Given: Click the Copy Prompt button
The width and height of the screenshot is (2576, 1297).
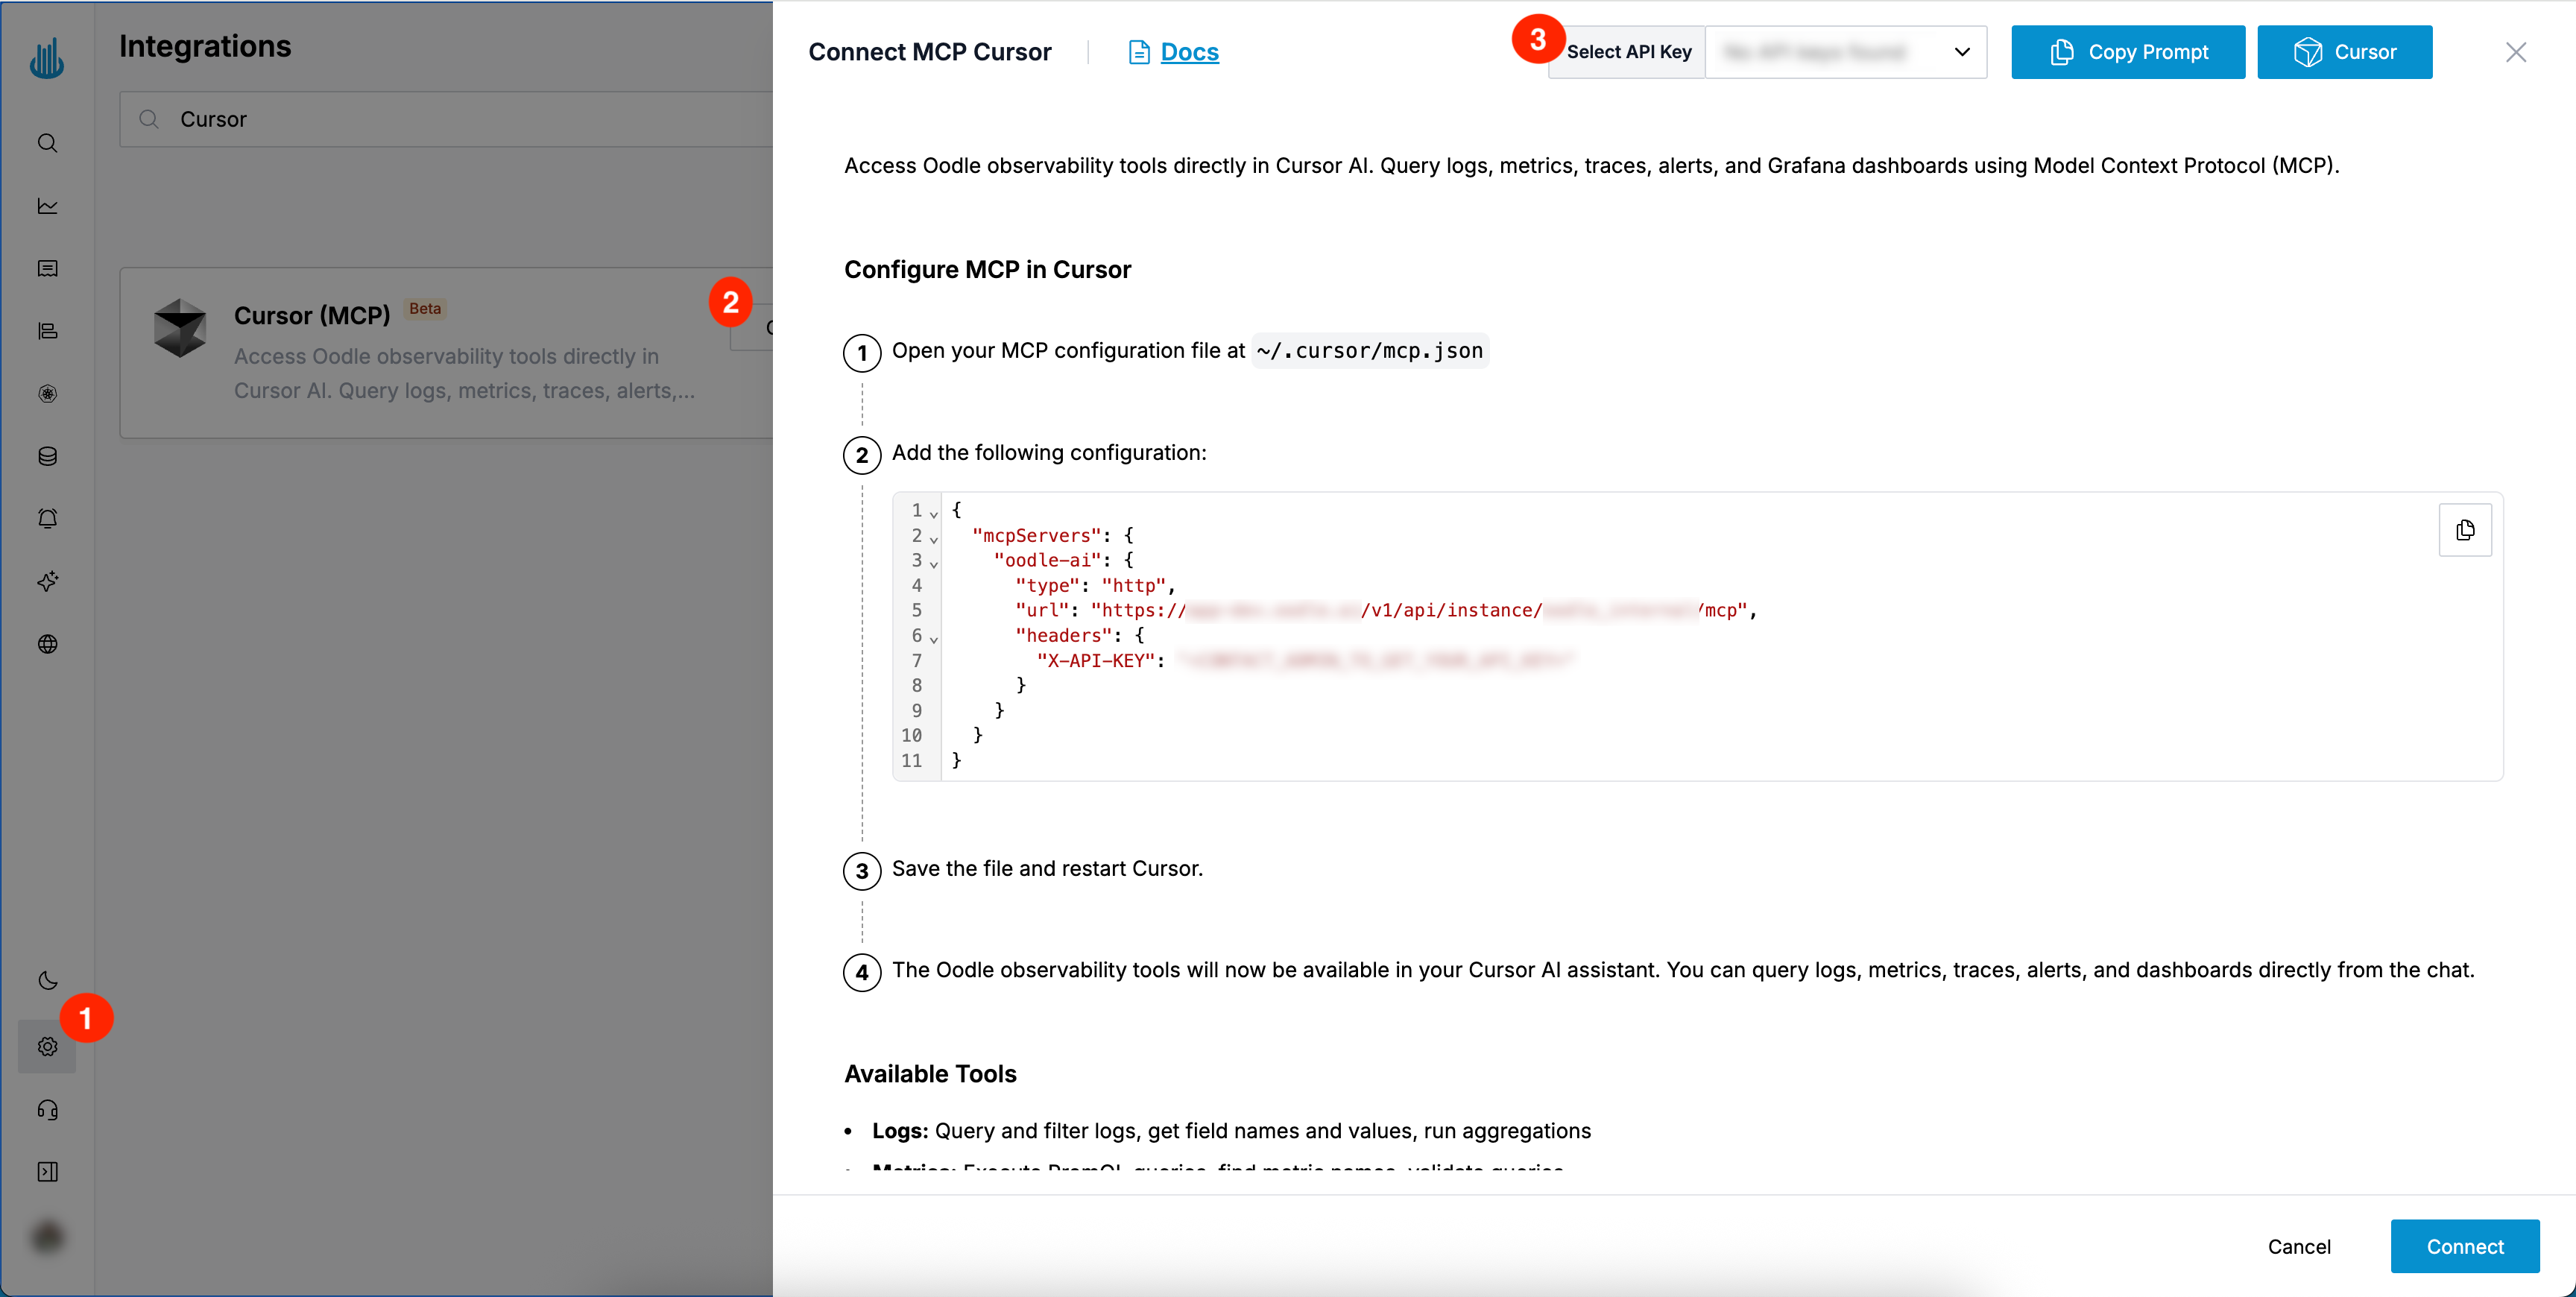Looking at the screenshot, I should tap(2127, 52).
